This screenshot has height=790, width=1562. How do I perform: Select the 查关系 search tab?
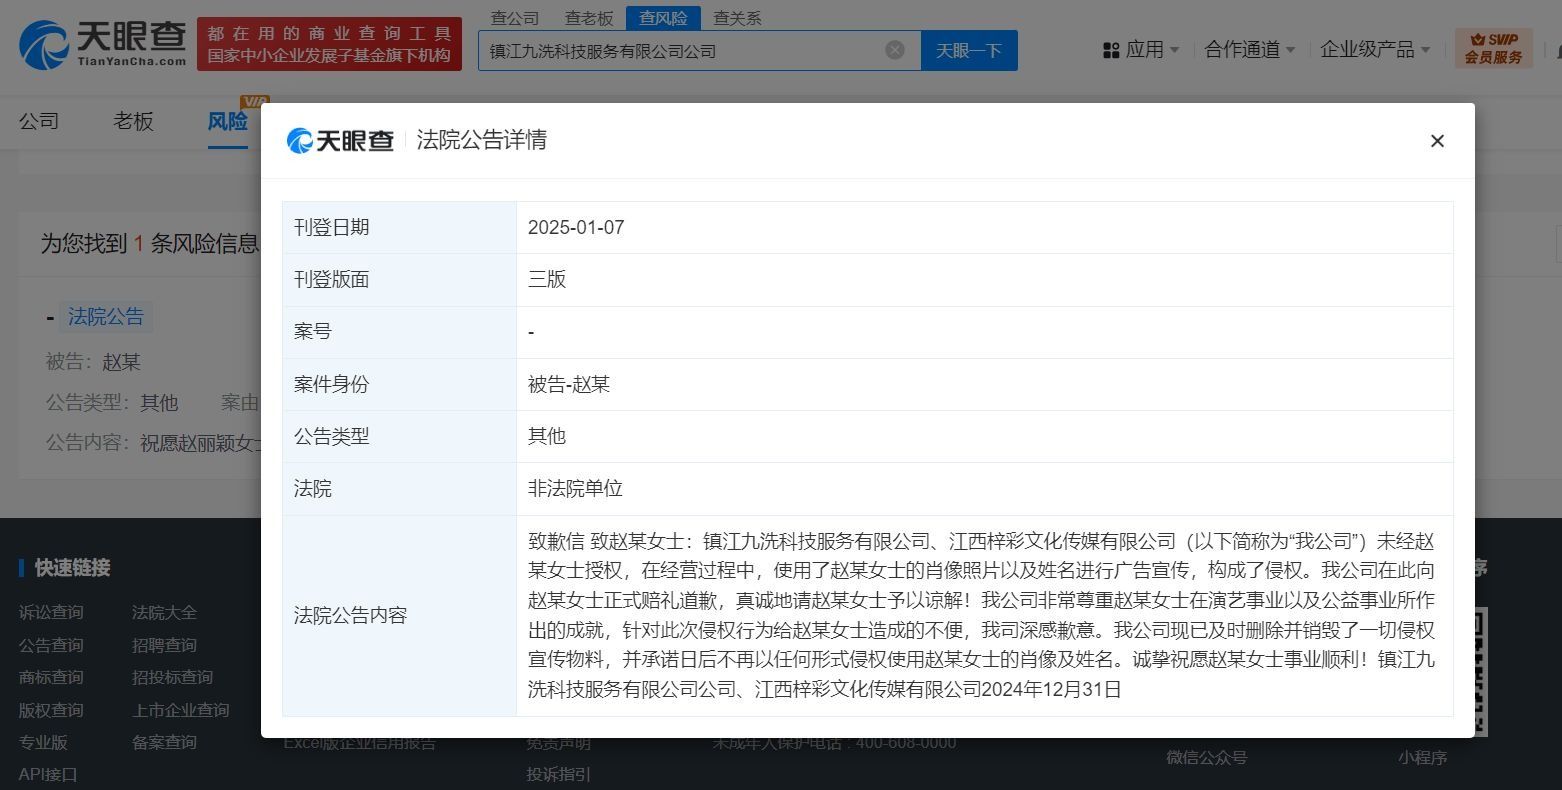pyautogui.click(x=737, y=18)
